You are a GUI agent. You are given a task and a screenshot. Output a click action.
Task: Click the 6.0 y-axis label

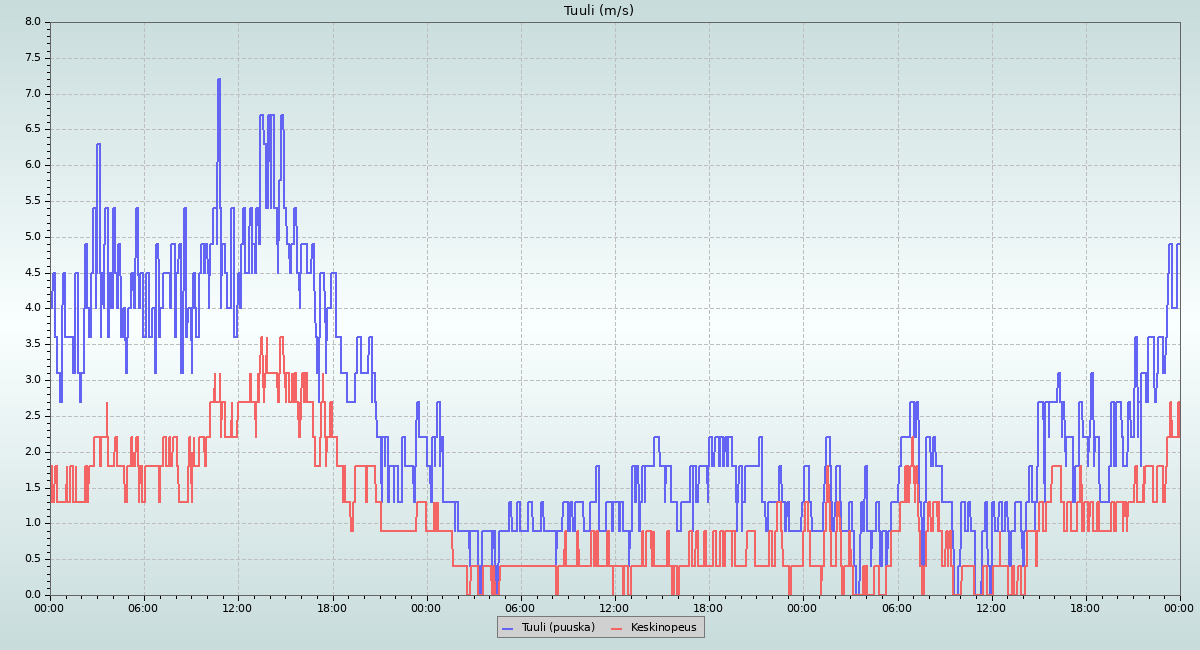tap(32, 165)
